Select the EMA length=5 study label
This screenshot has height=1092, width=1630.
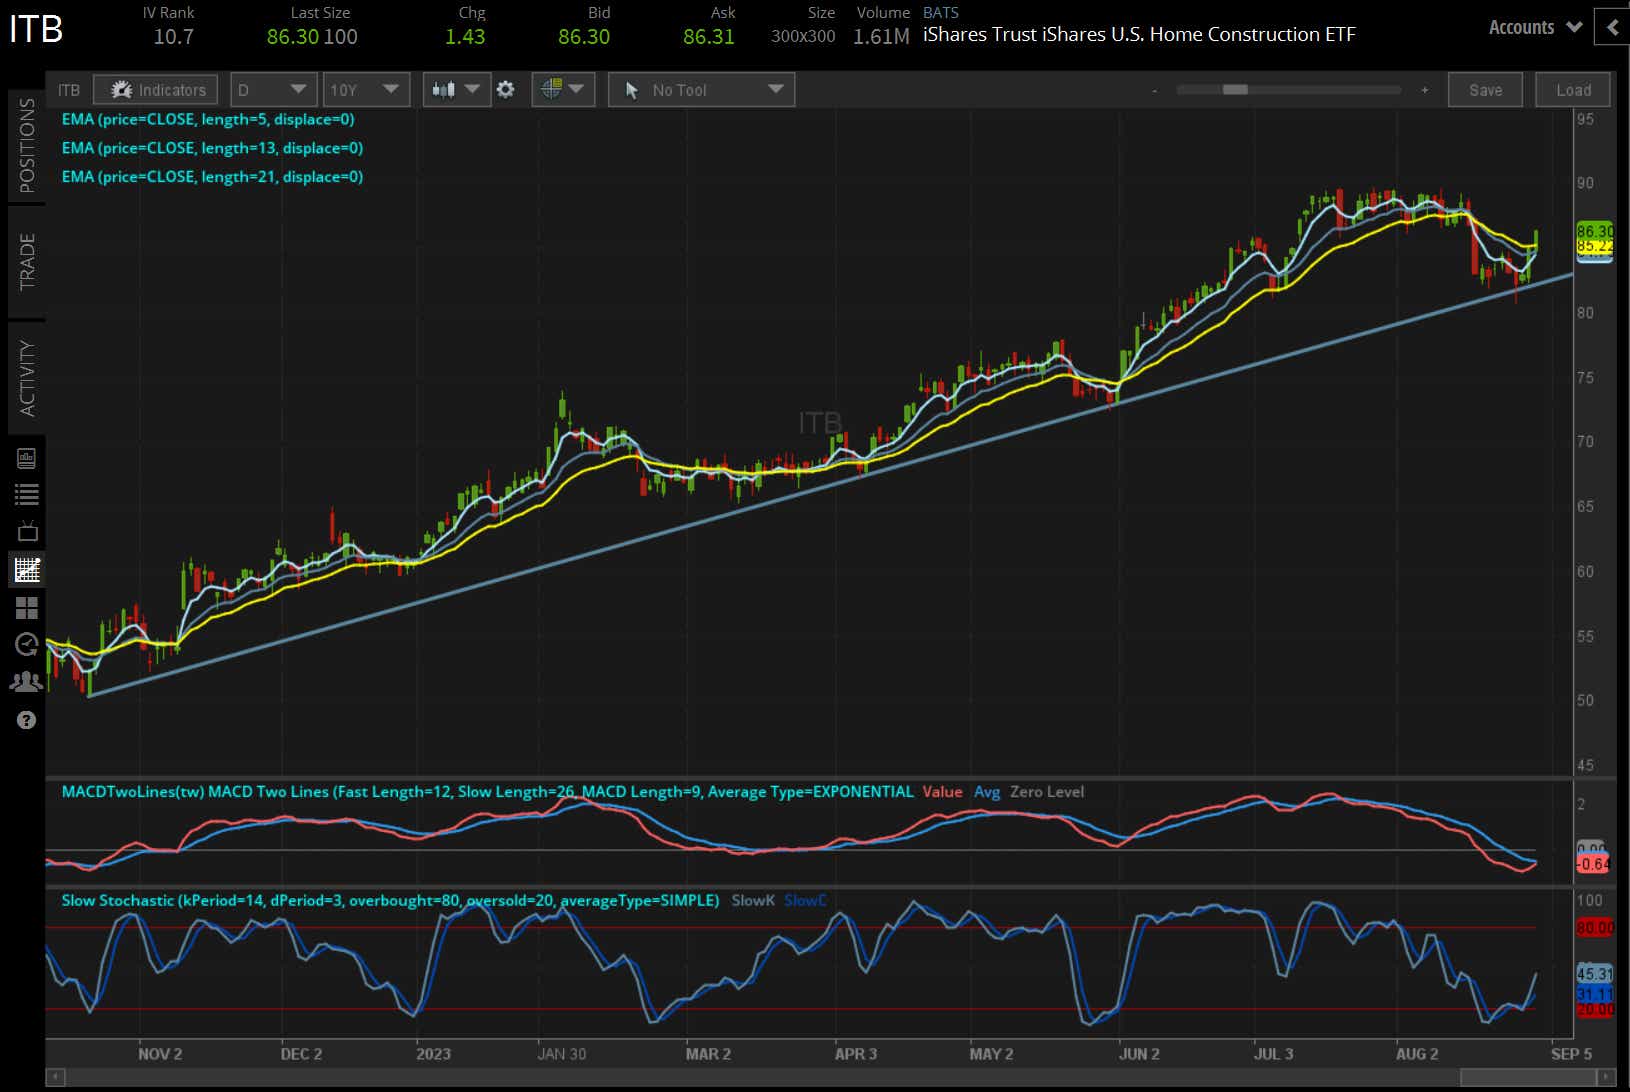208,119
